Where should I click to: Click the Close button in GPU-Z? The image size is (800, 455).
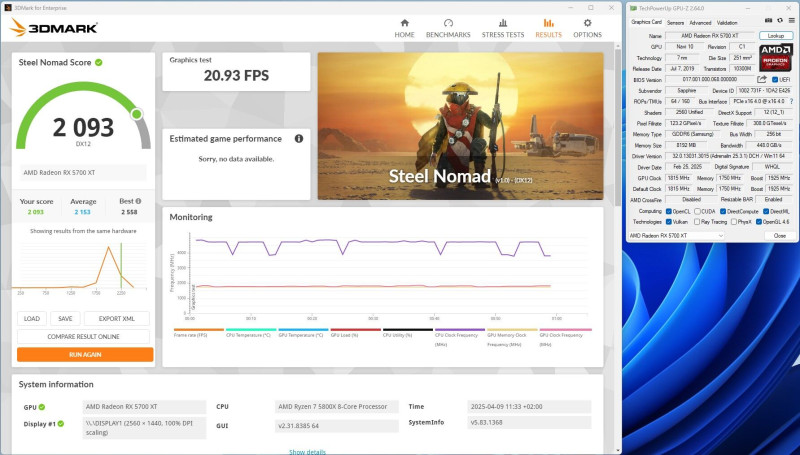pyautogui.click(x=780, y=236)
